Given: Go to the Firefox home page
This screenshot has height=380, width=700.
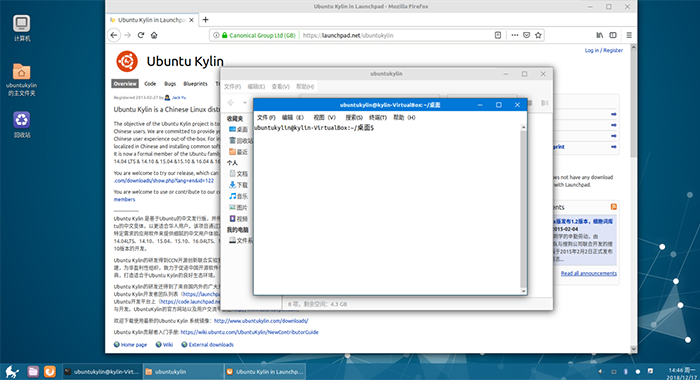Looking at the screenshot, I should pos(154,35).
